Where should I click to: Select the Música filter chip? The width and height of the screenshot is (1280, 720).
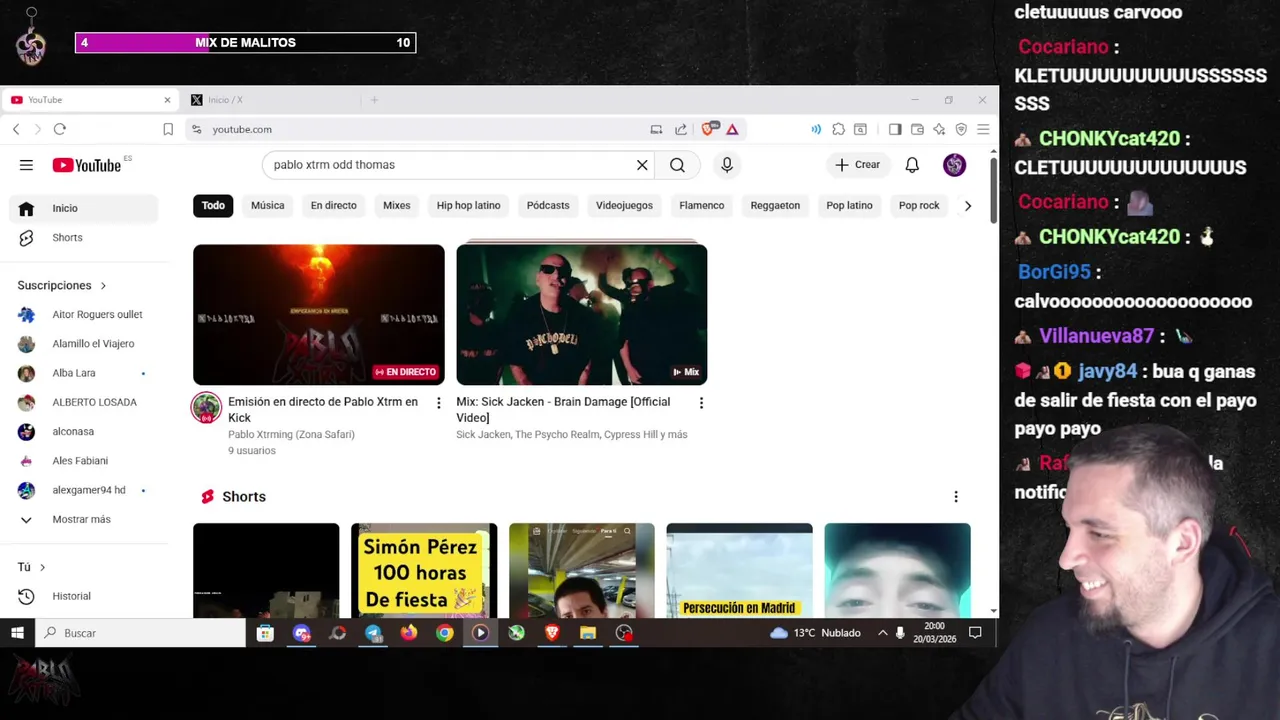pos(267,205)
